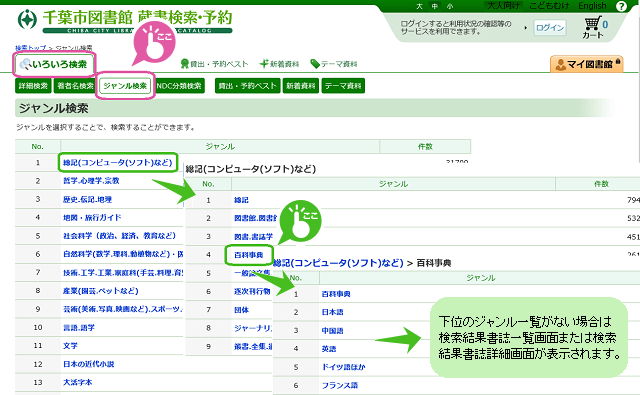Open テーマ資料 top menu link

click(334, 64)
